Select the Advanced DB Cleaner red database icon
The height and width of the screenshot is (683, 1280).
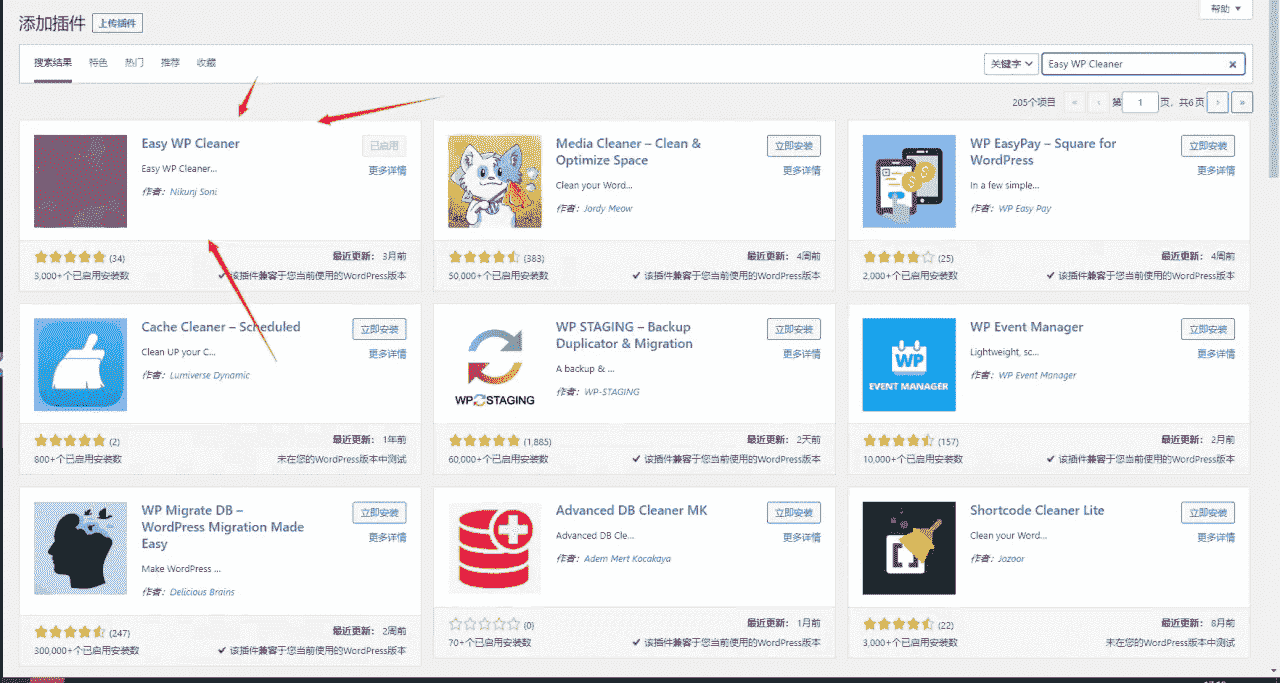pyautogui.click(x=495, y=548)
